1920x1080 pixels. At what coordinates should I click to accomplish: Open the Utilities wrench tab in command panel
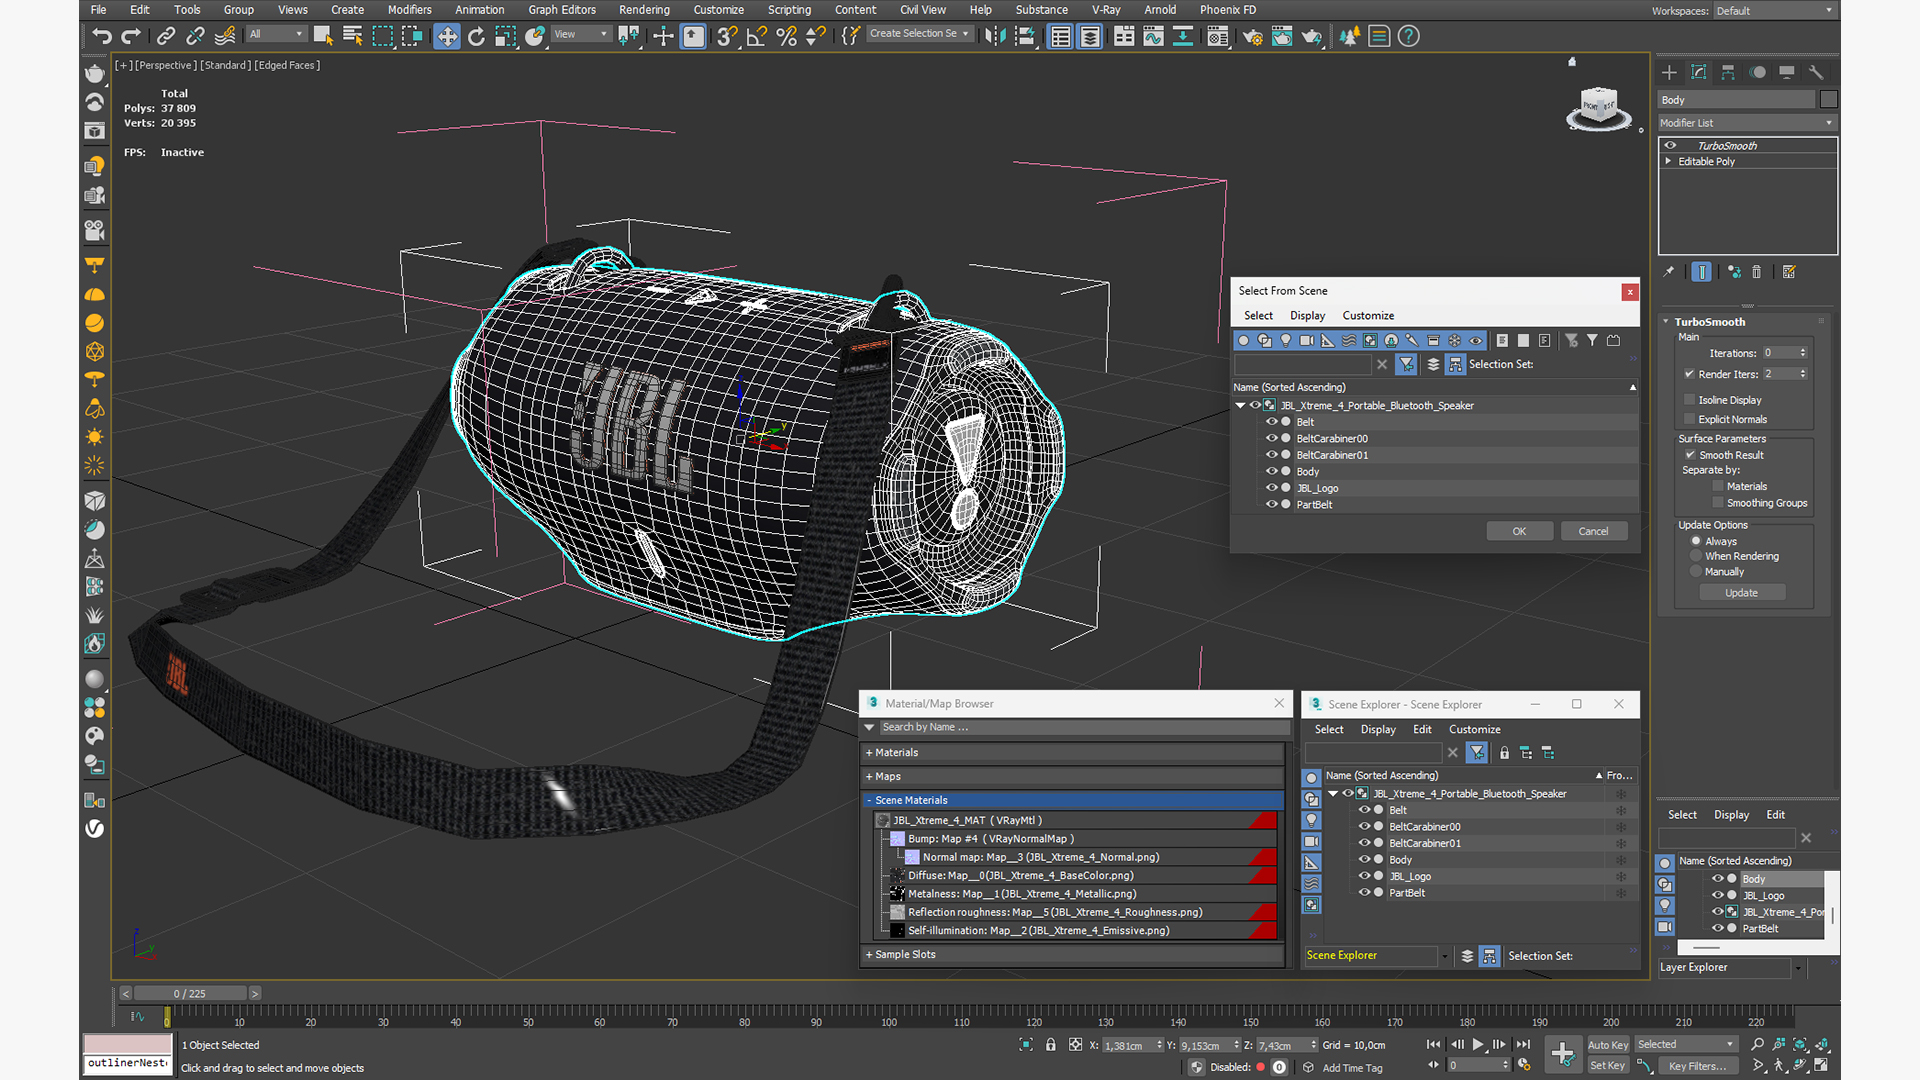pyautogui.click(x=1816, y=72)
